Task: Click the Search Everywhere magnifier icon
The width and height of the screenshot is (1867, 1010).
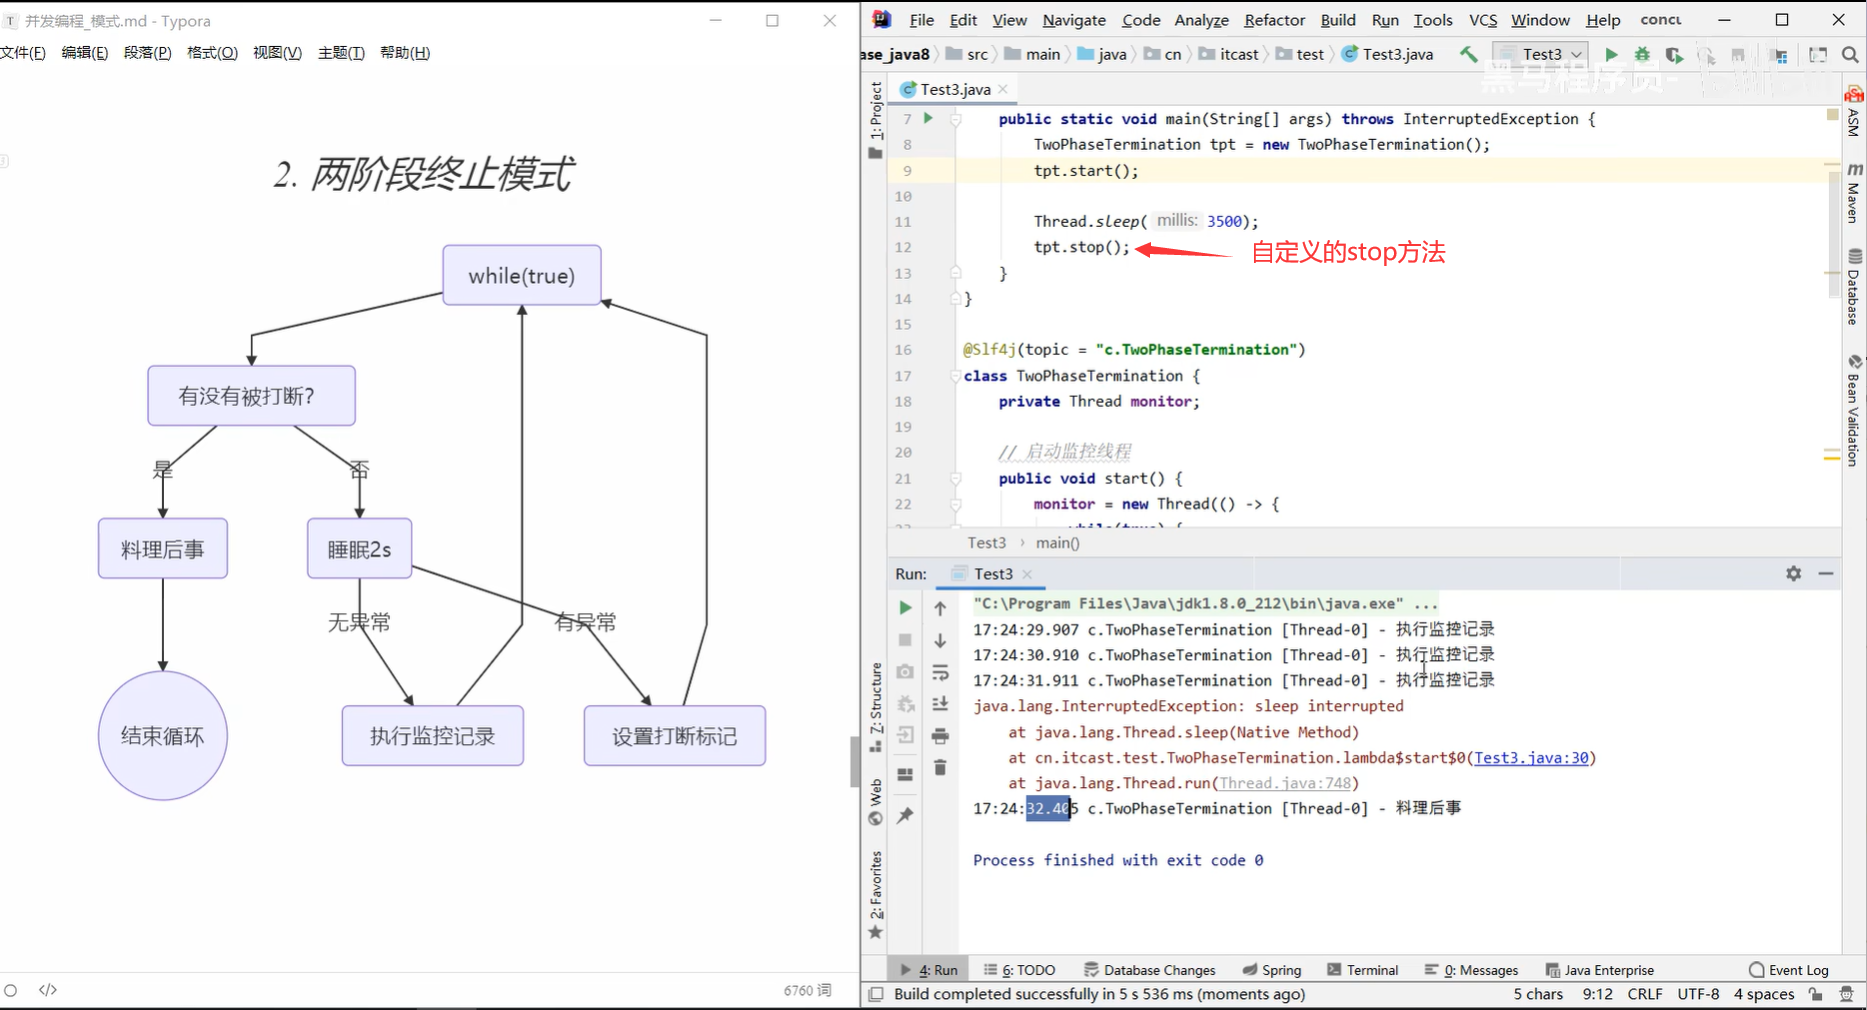Action: (x=1850, y=55)
